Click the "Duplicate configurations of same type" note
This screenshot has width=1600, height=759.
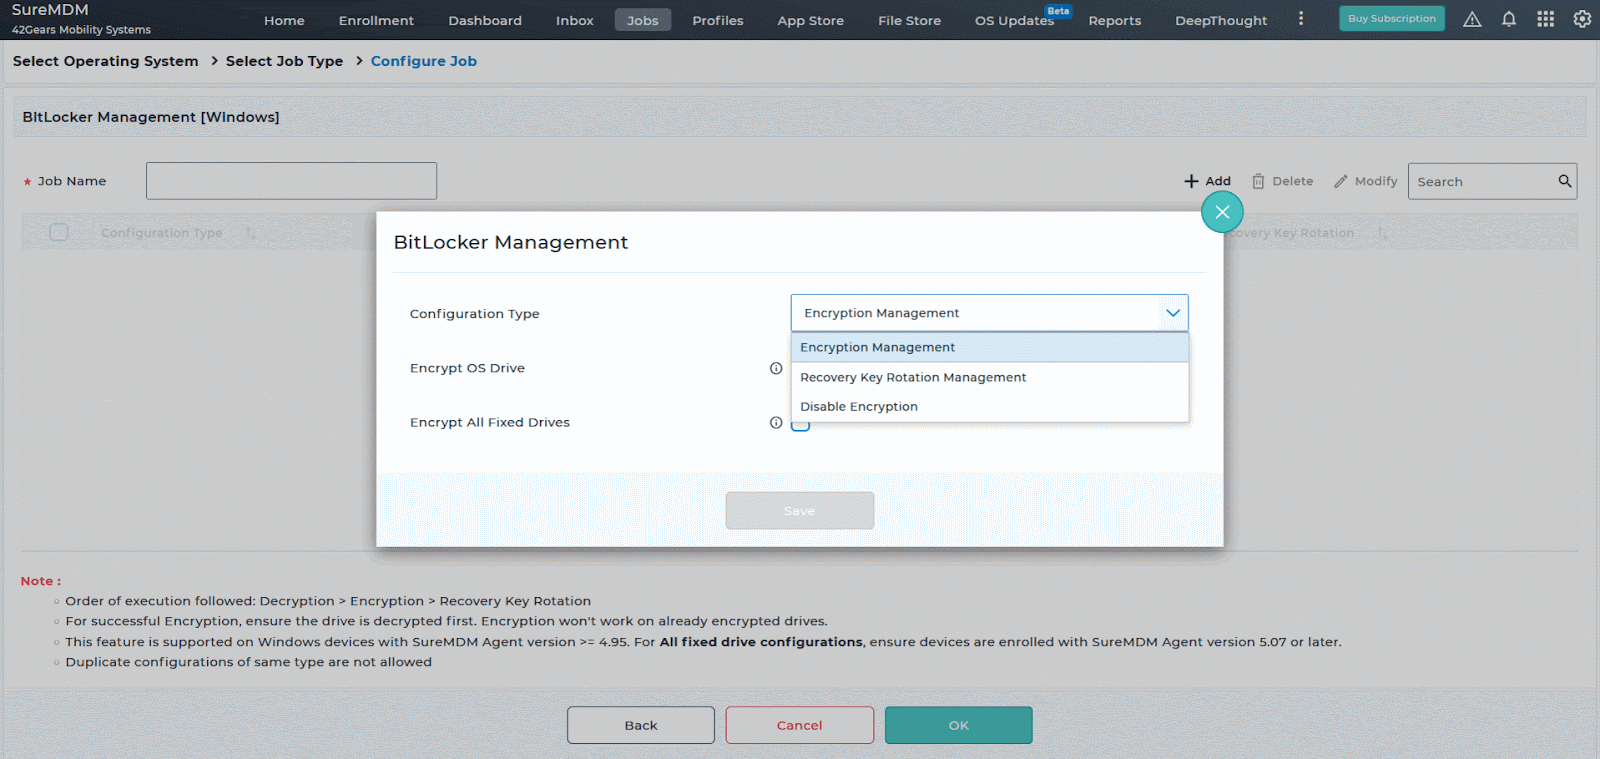pyautogui.click(x=249, y=662)
